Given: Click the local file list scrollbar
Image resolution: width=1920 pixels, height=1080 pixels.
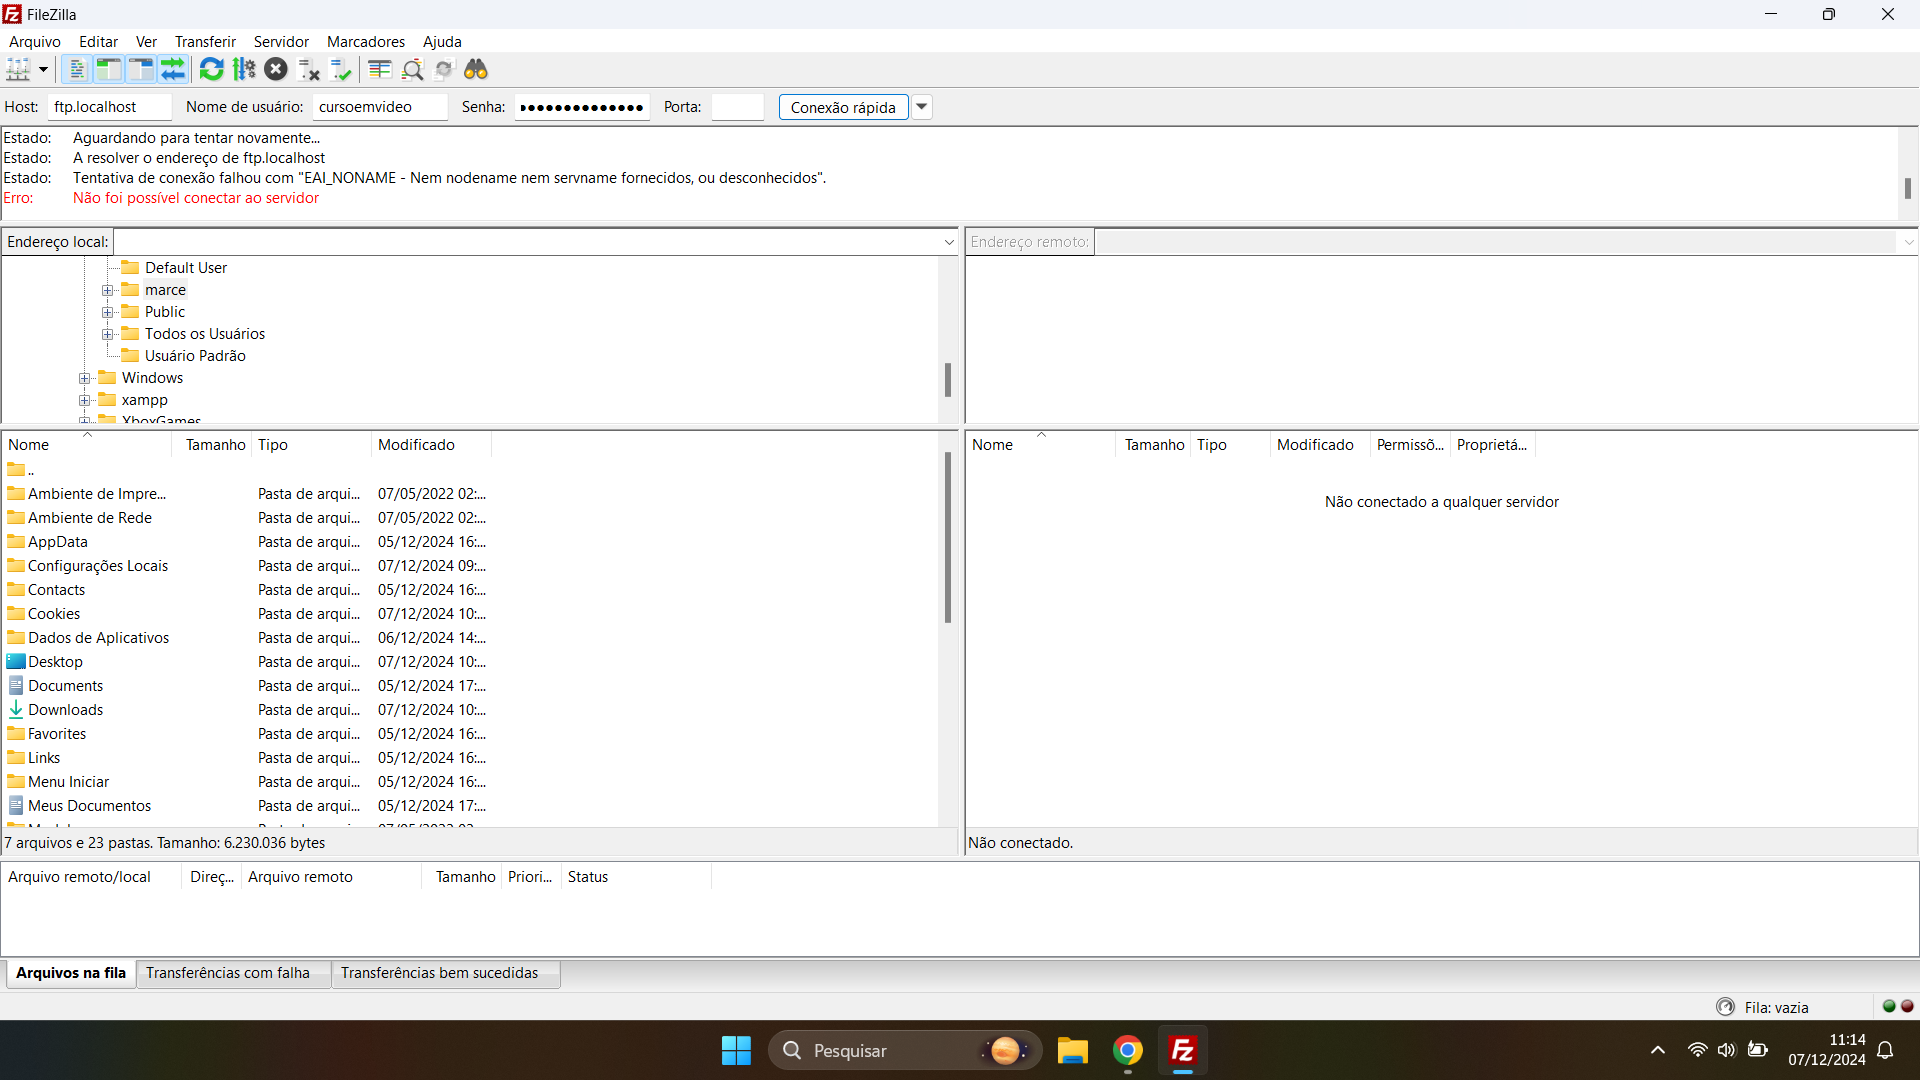Looking at the screenshot, I should (x=948, y=538).
